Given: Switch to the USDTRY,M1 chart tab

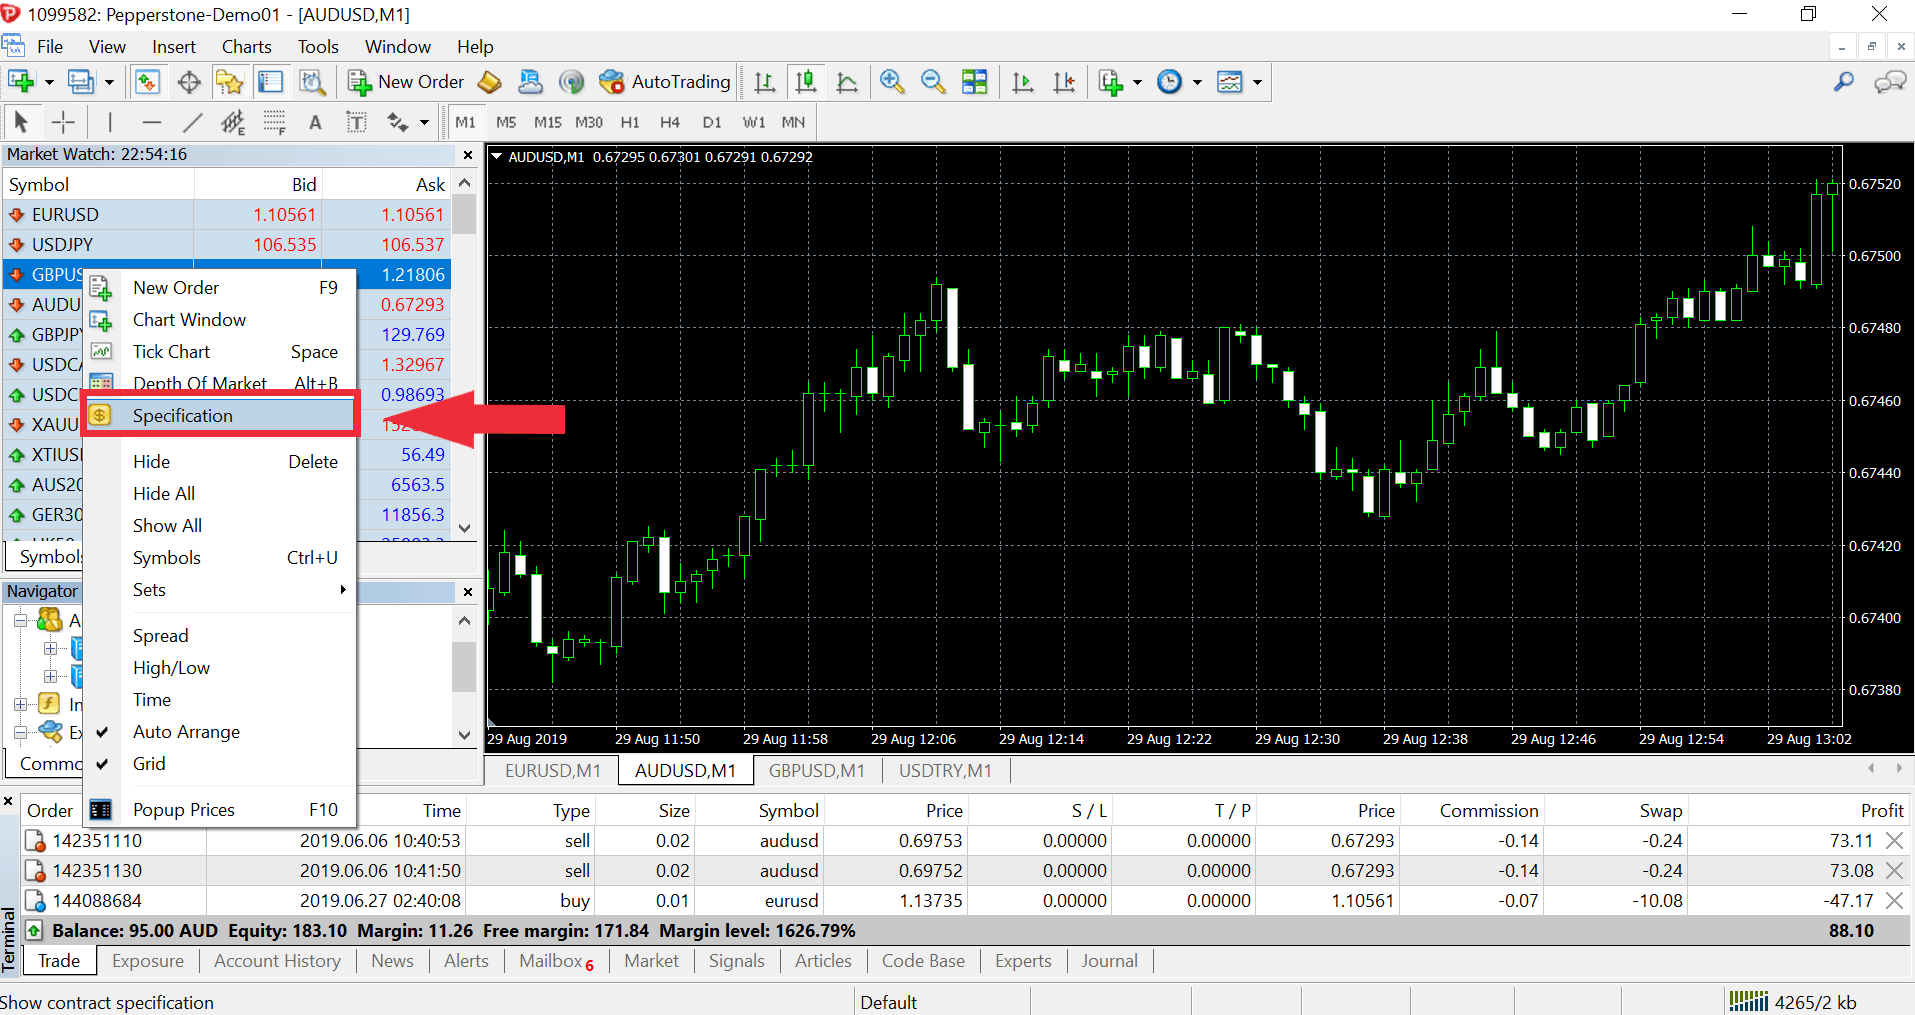Looking at the screenshot, I should pos(945,771).
